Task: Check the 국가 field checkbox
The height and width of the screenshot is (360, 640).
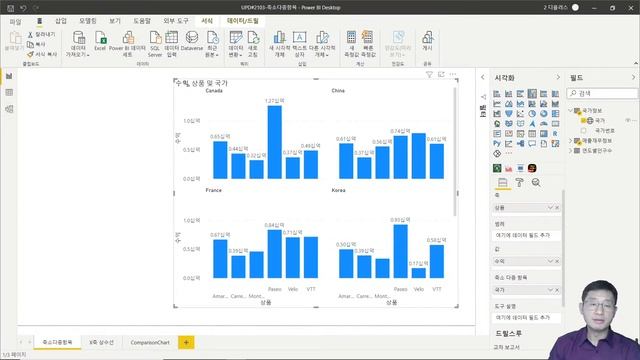Action: [583, 120]
